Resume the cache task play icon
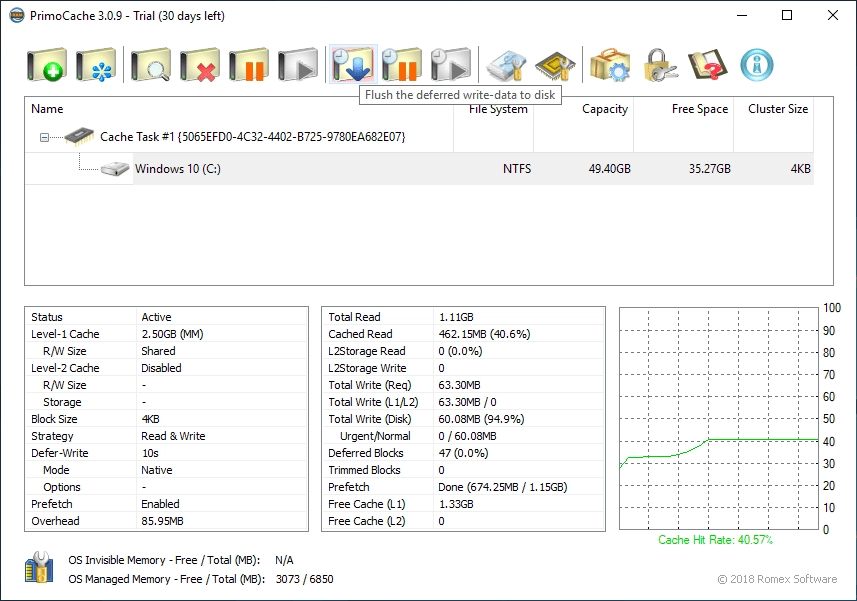The image size is (857, 601). point(298,64)
